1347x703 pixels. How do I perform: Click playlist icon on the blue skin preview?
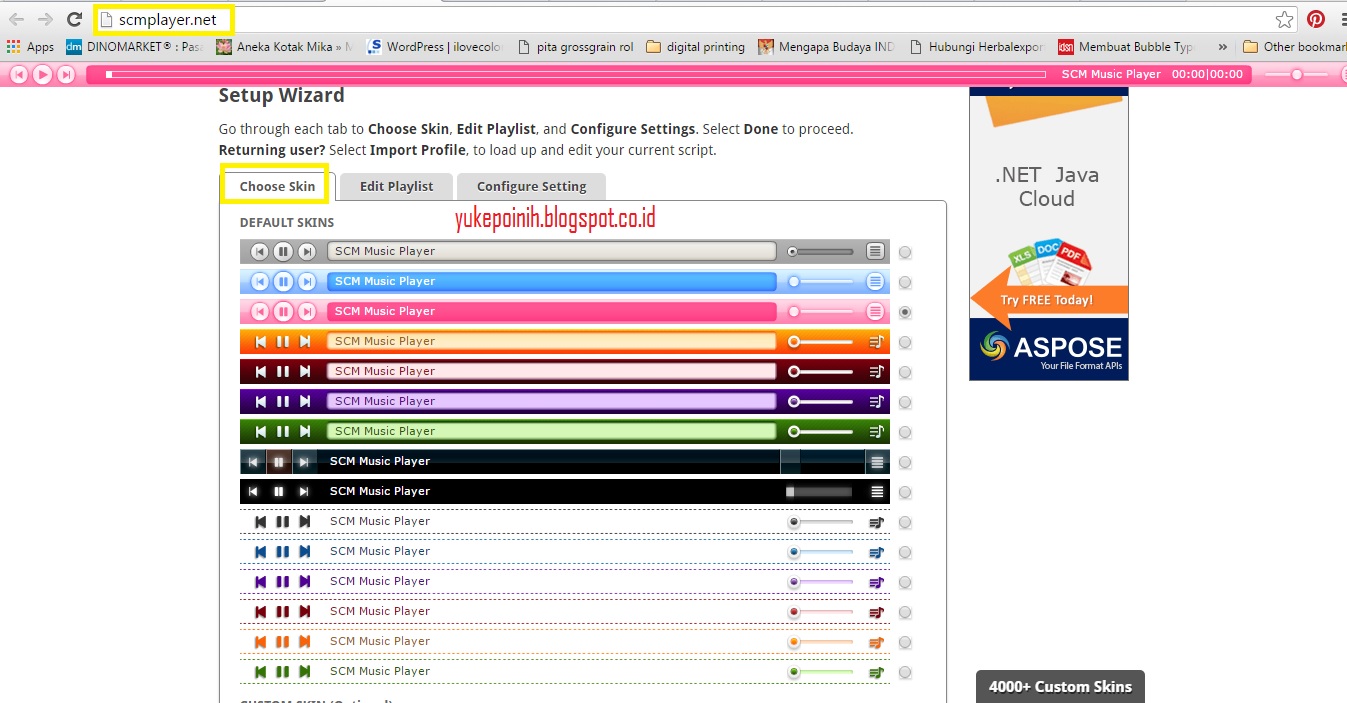click(875, 281)
